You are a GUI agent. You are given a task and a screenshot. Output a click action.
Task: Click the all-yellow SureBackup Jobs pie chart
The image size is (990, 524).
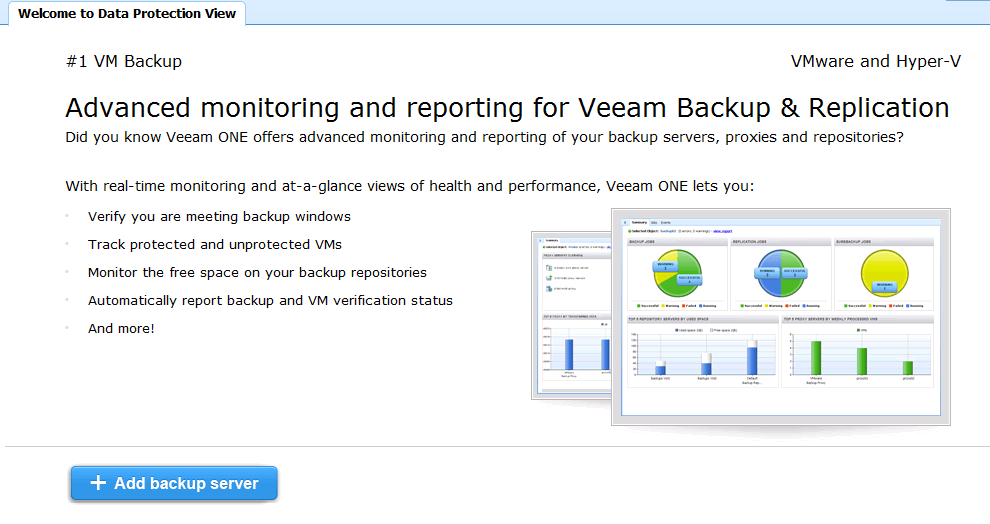pyautogui.click(x=885, y=273)
